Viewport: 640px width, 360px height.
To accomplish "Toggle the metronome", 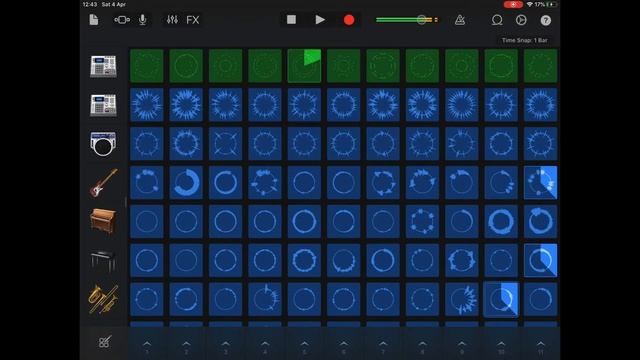I will click(x=460, y=20).
